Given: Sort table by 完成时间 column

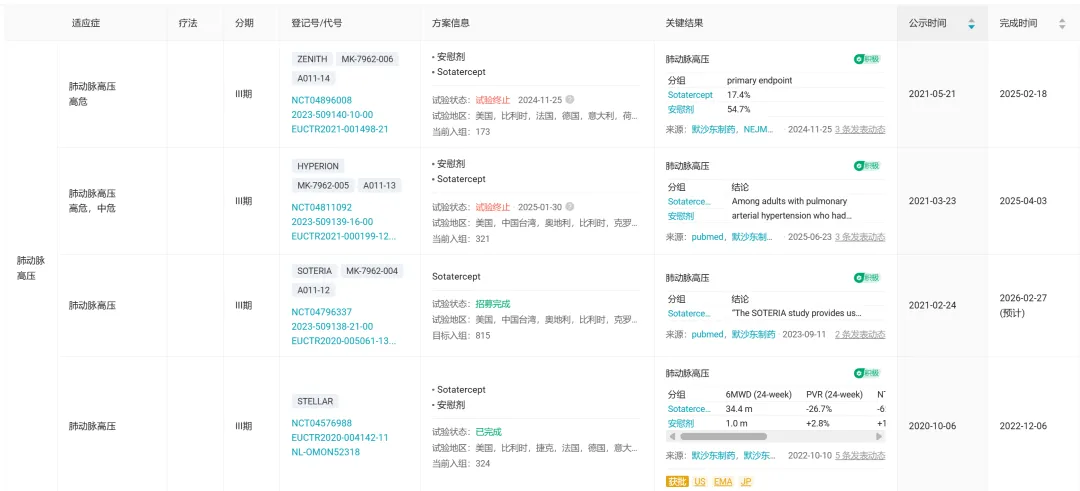Looking at the screenshot, I should tap(1061, 23).
